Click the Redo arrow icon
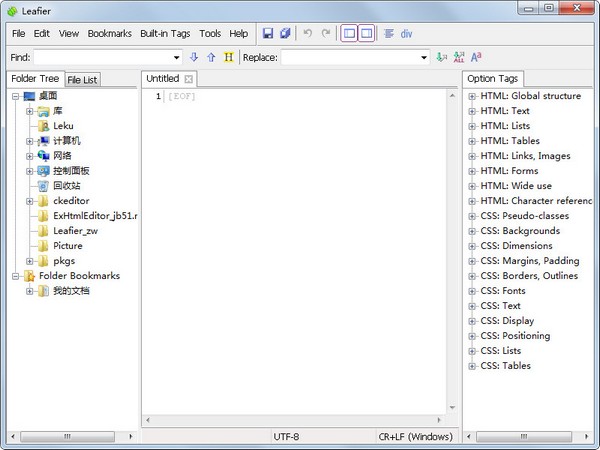This screenshot has width=600, height=450. point(325,34)
